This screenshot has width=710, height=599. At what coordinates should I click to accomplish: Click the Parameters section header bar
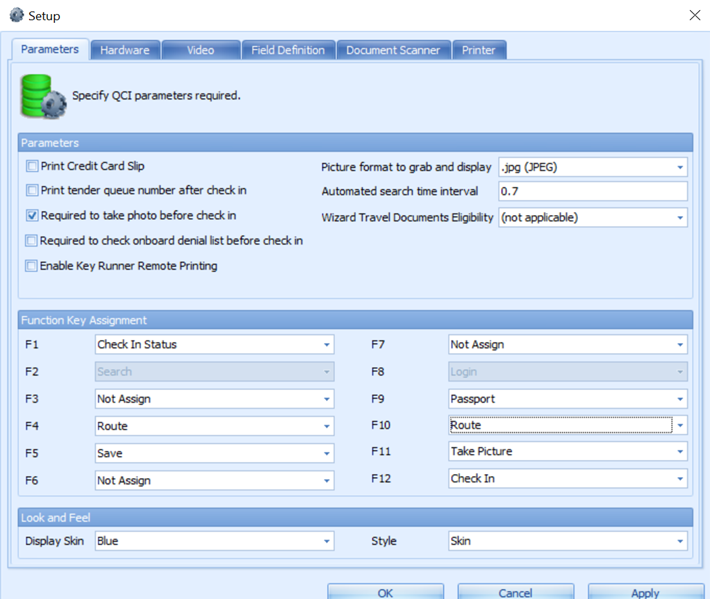355,143
